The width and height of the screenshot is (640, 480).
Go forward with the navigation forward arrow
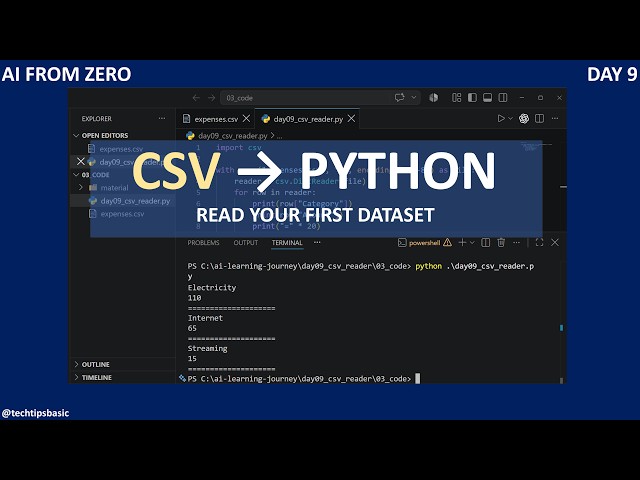pyautogui.click(x=211, y=98)
